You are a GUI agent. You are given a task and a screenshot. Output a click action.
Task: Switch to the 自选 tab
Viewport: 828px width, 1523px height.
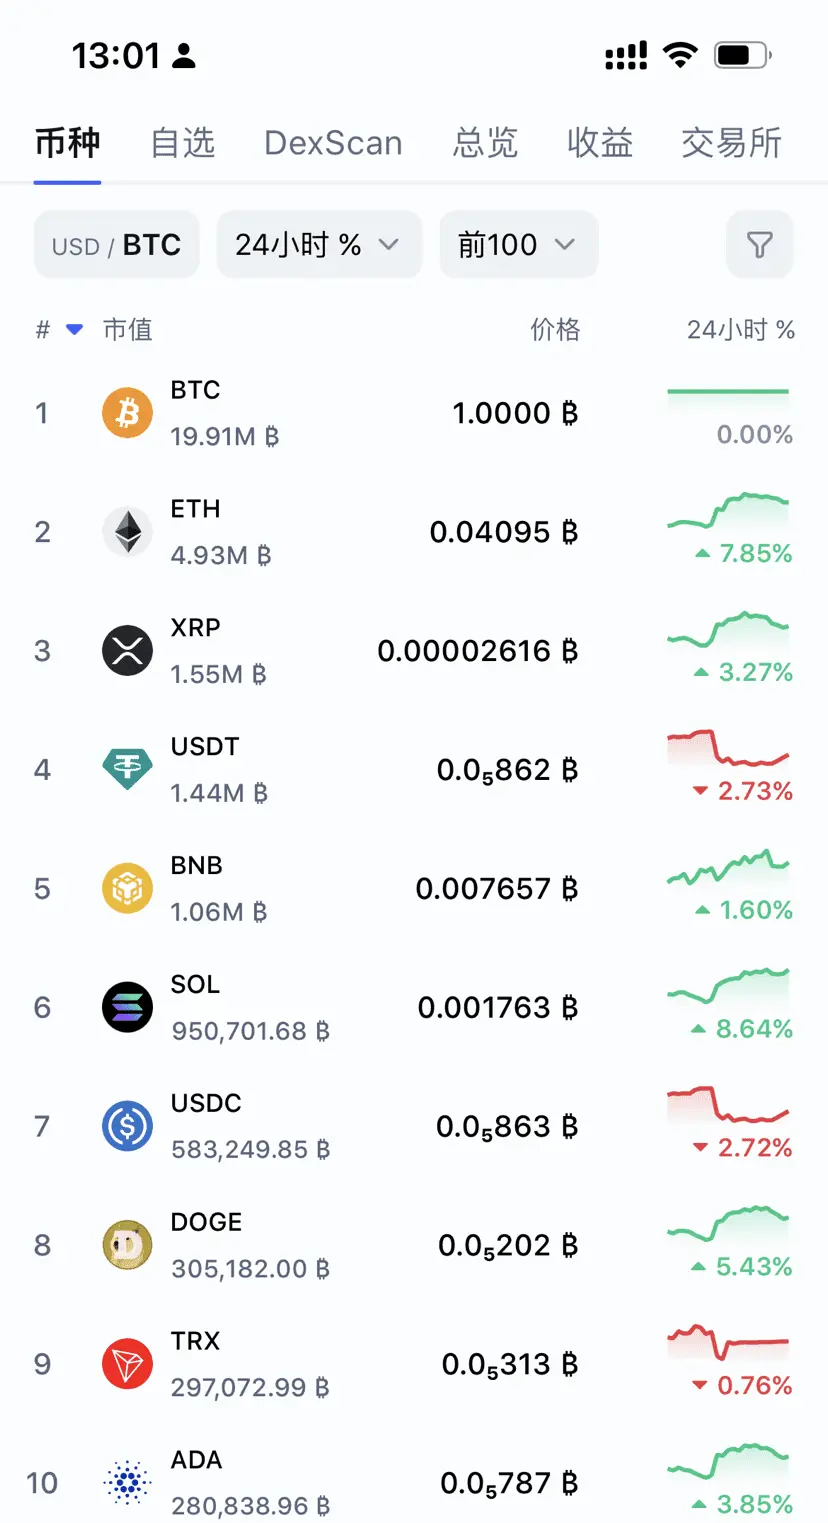183,143
